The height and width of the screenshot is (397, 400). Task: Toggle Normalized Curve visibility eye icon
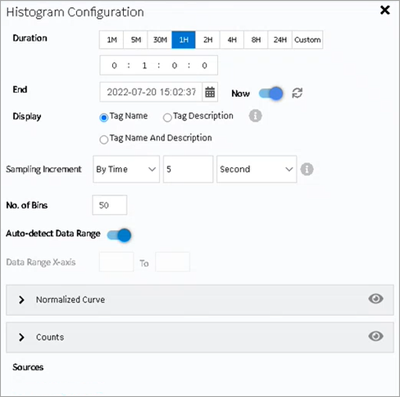(x=376, y=299)
